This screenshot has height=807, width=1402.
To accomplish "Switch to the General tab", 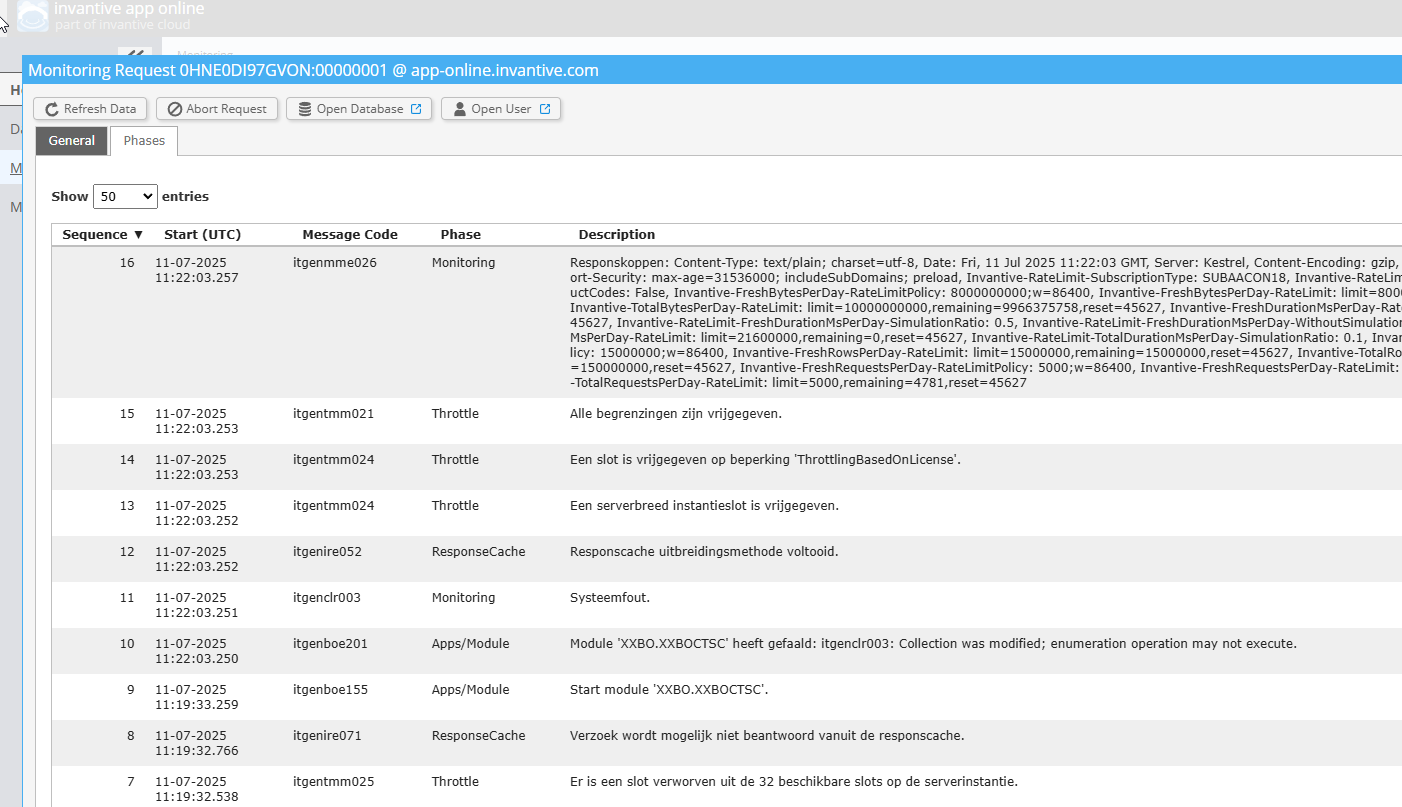I will 72,141.
